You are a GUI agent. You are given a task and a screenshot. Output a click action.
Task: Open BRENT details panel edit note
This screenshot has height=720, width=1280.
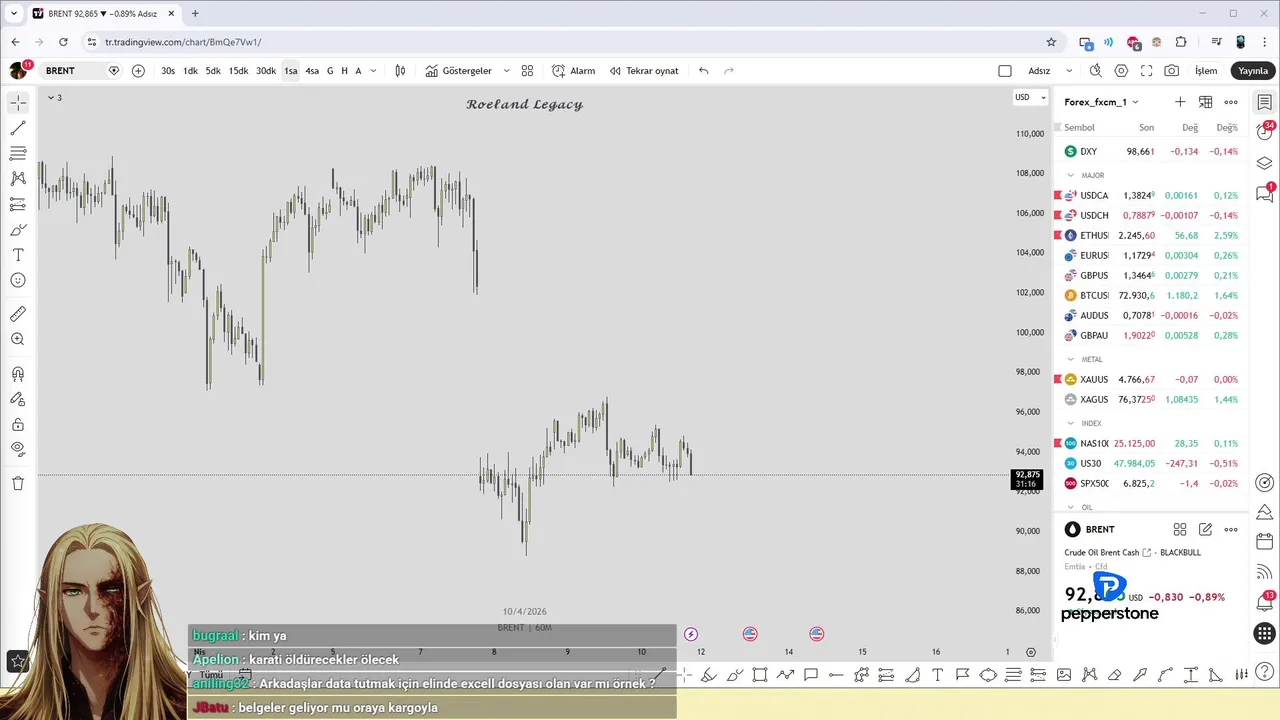tap(1205, 529)
